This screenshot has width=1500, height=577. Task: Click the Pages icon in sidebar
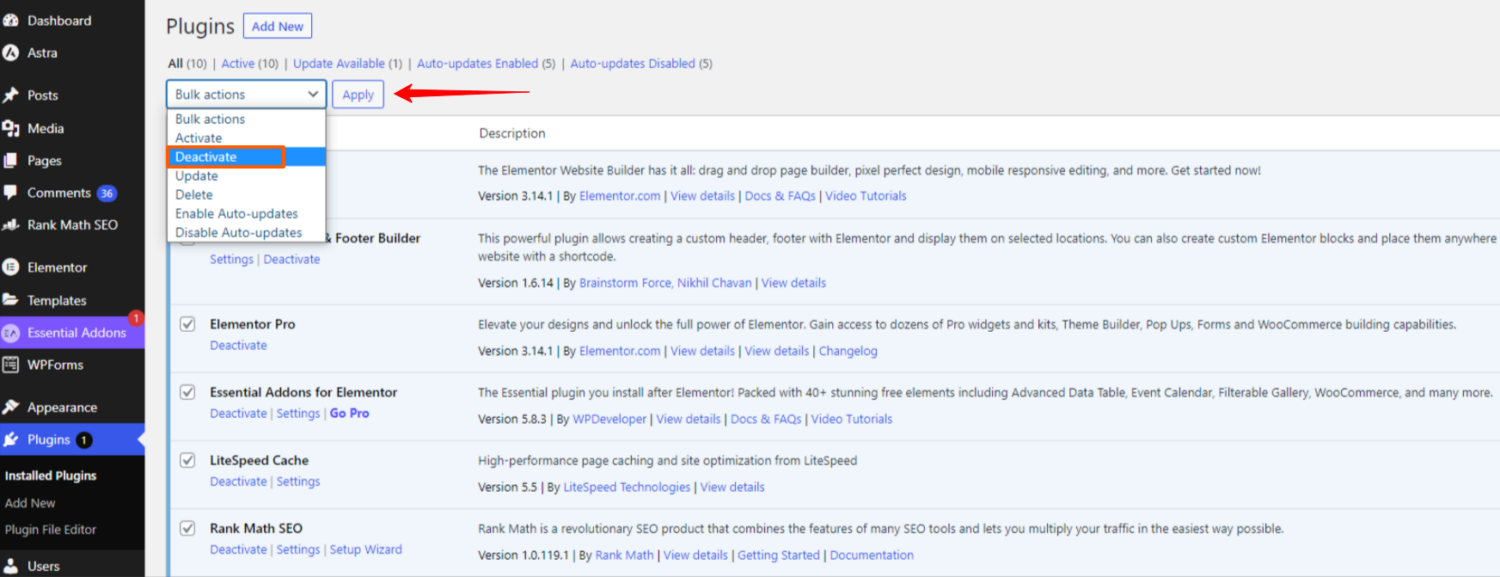(x=11, y=160)
